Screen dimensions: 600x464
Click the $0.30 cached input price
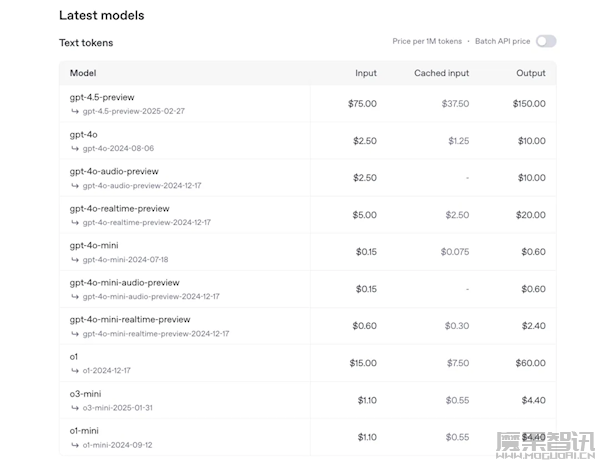457,326
